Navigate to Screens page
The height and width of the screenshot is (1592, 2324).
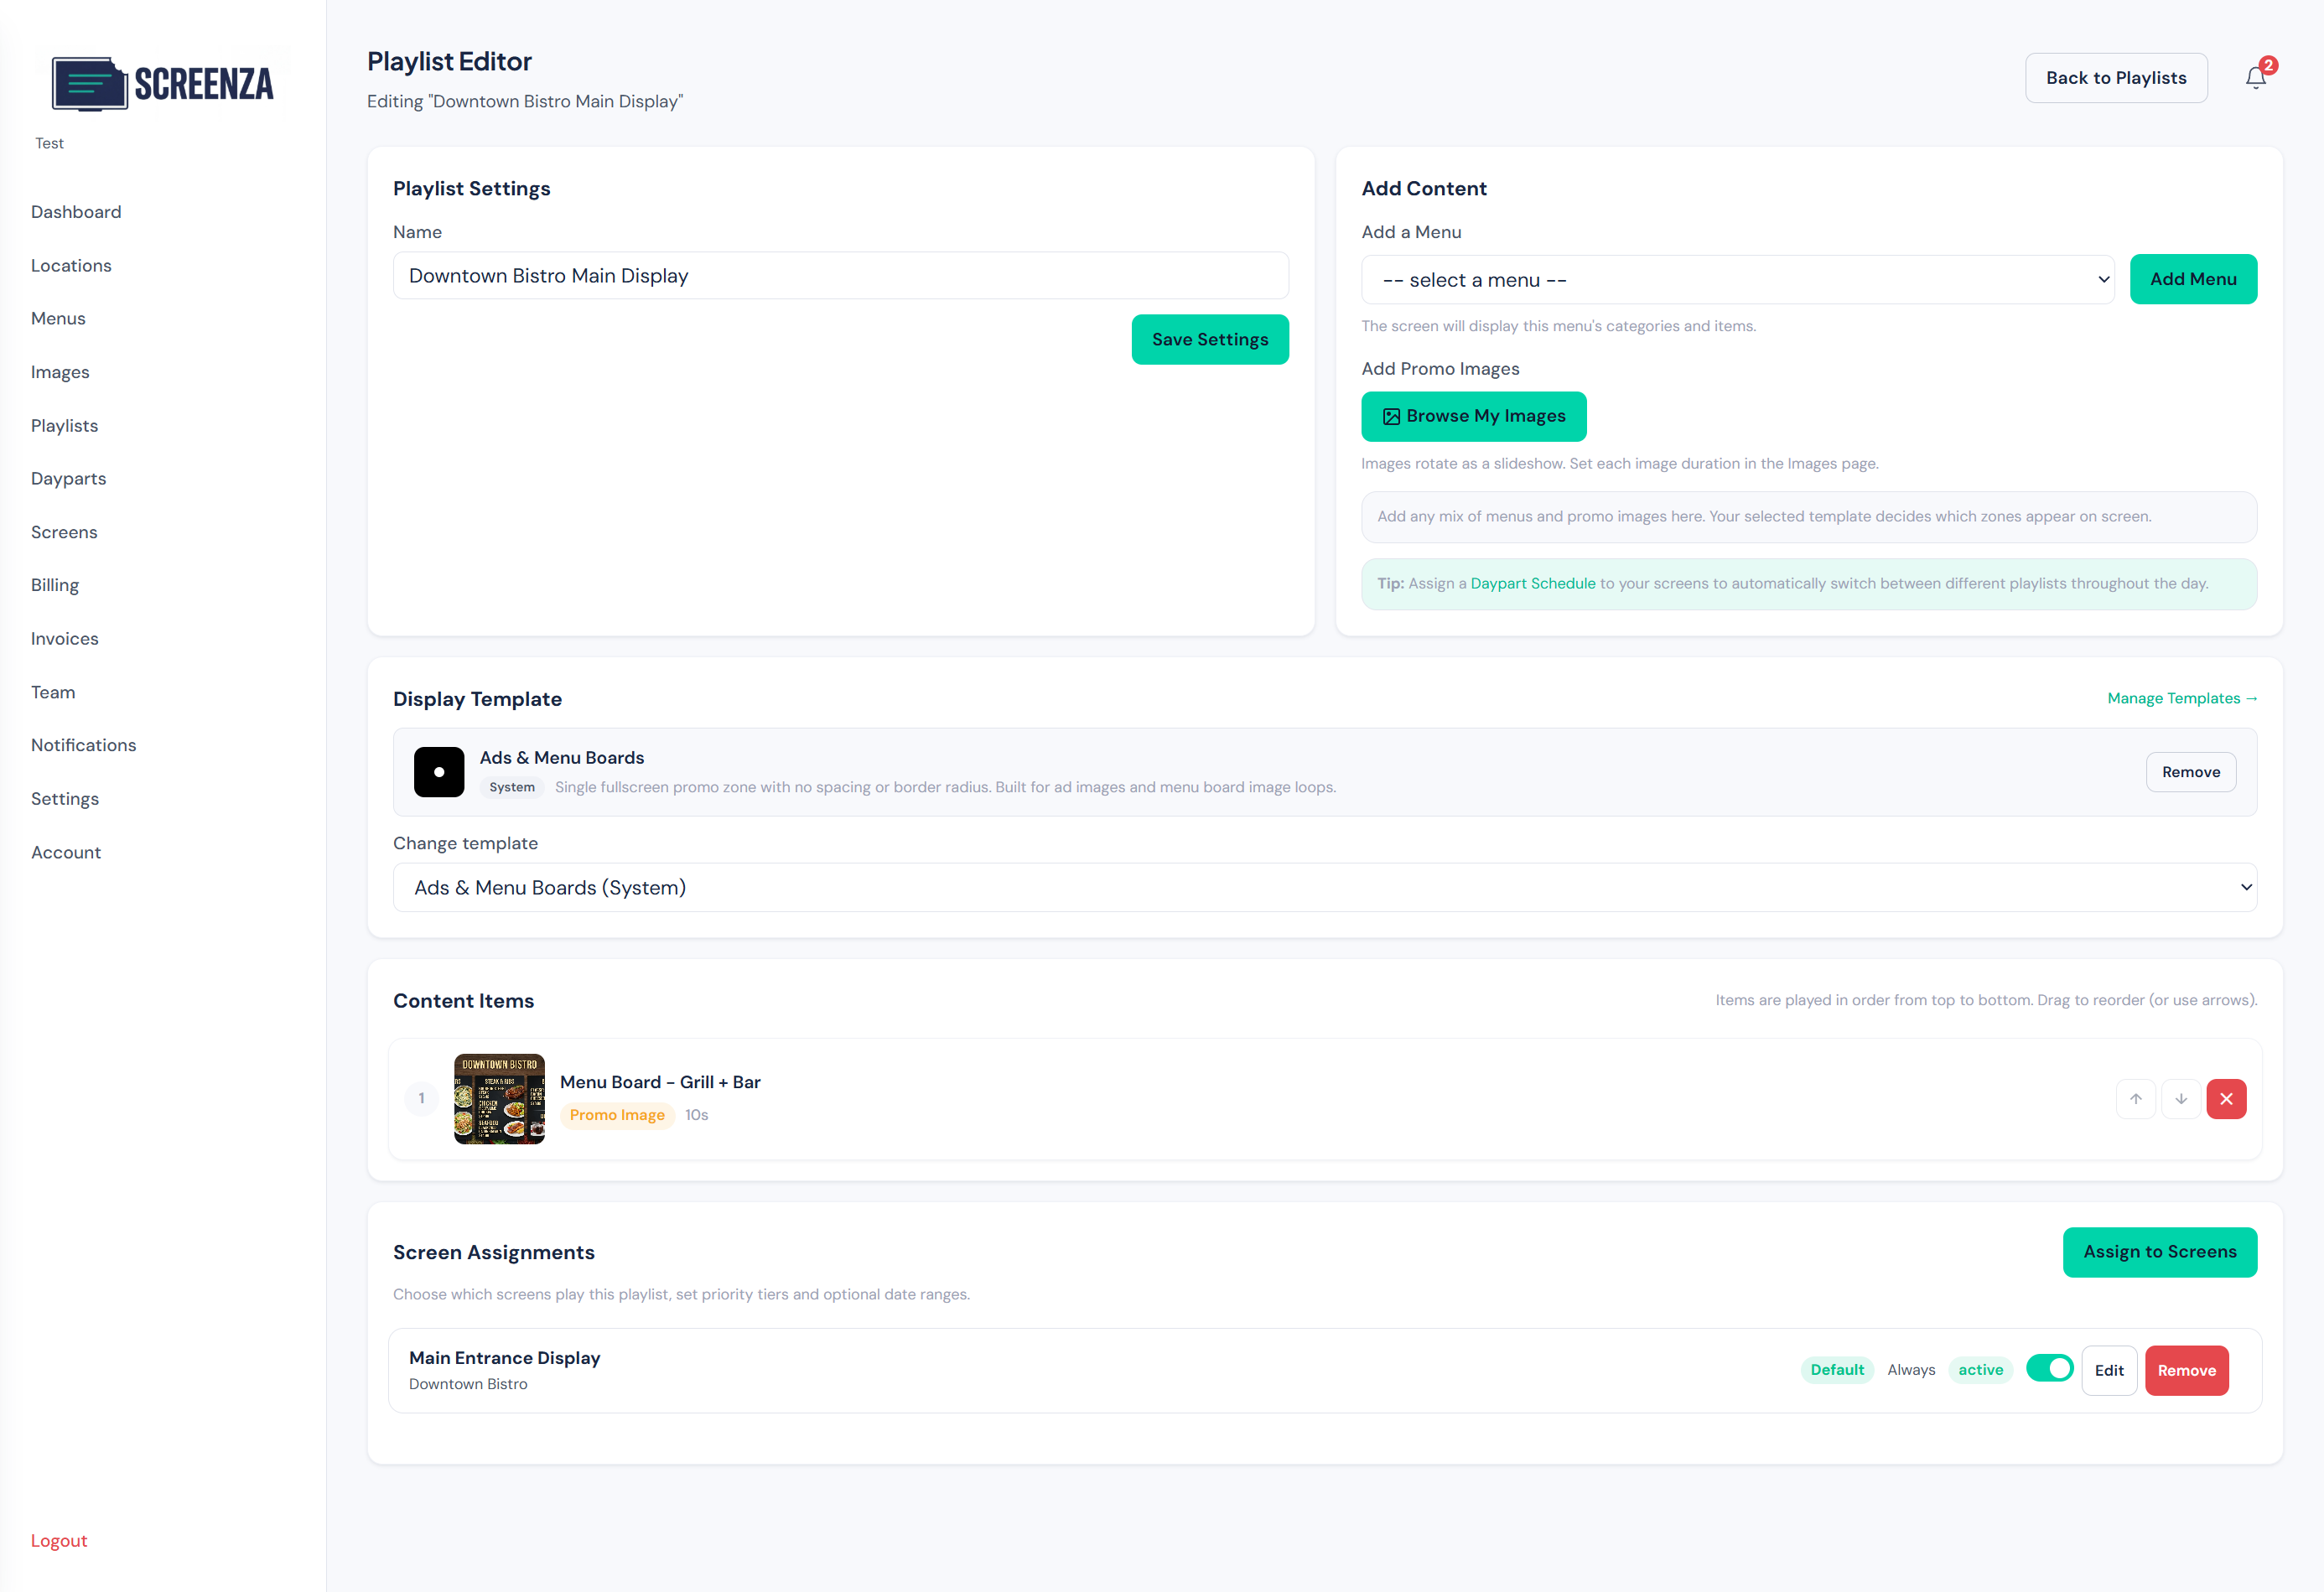[64, 532]
